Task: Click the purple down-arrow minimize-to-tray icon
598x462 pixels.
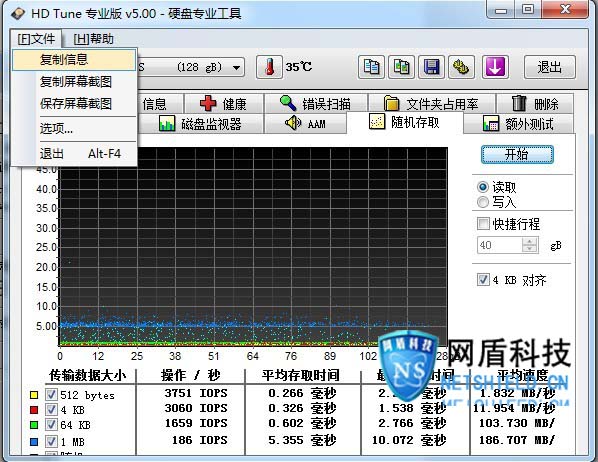Action: (495, 67)
